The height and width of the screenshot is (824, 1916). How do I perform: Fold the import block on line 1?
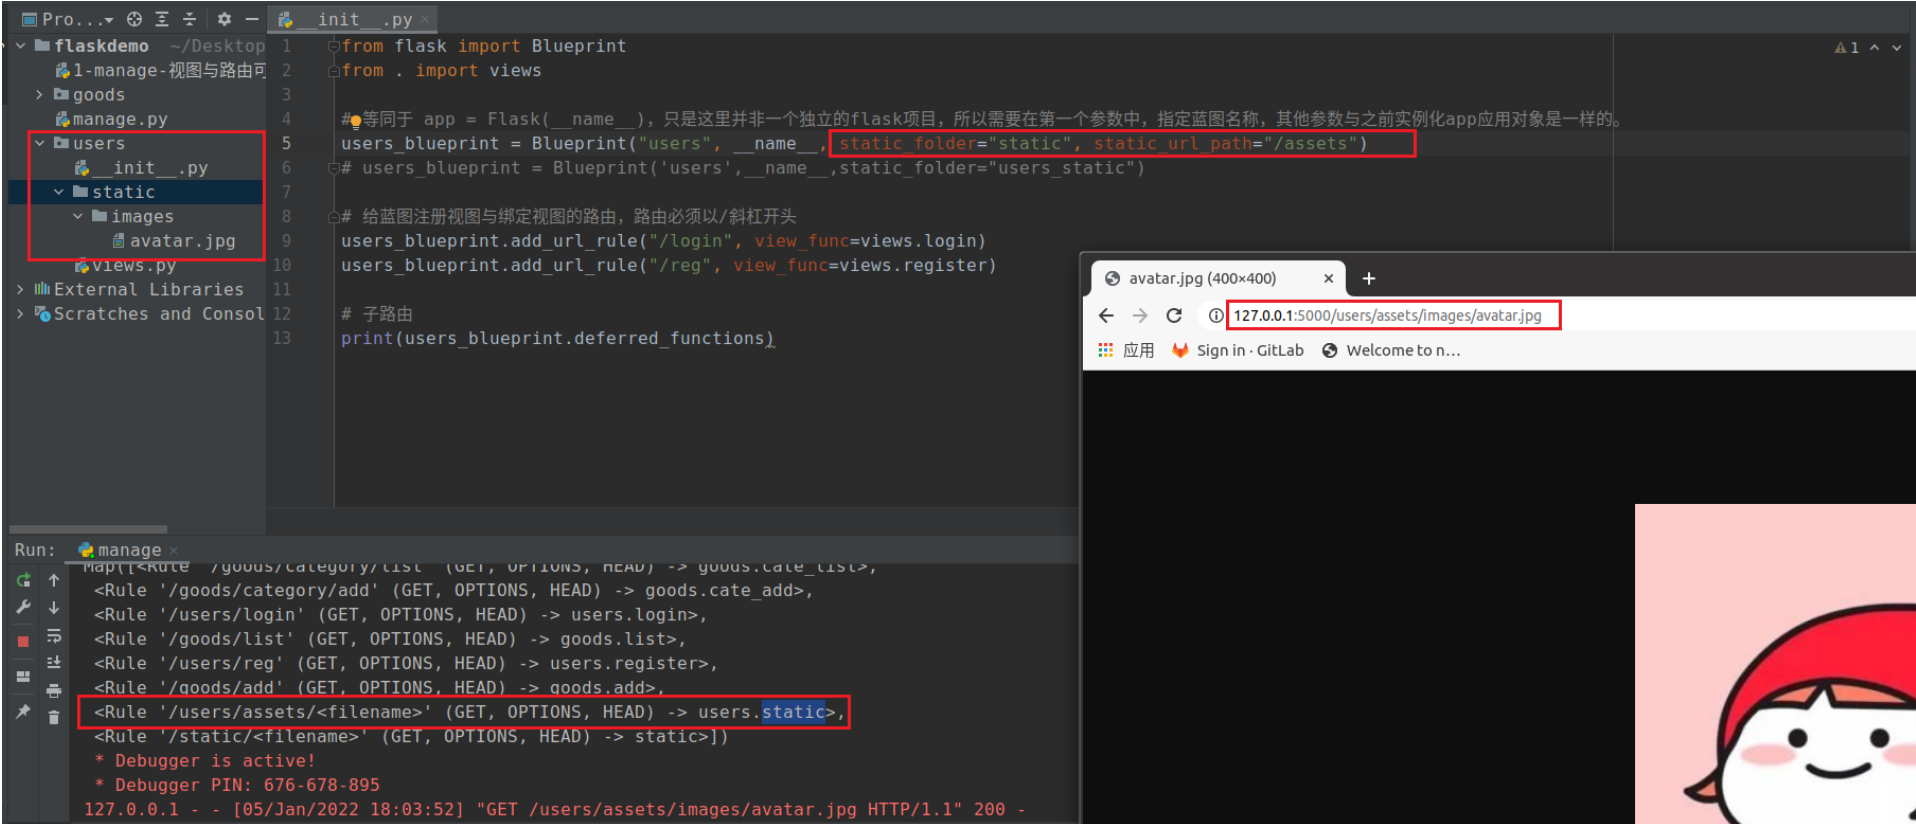[x=334, y=47]
